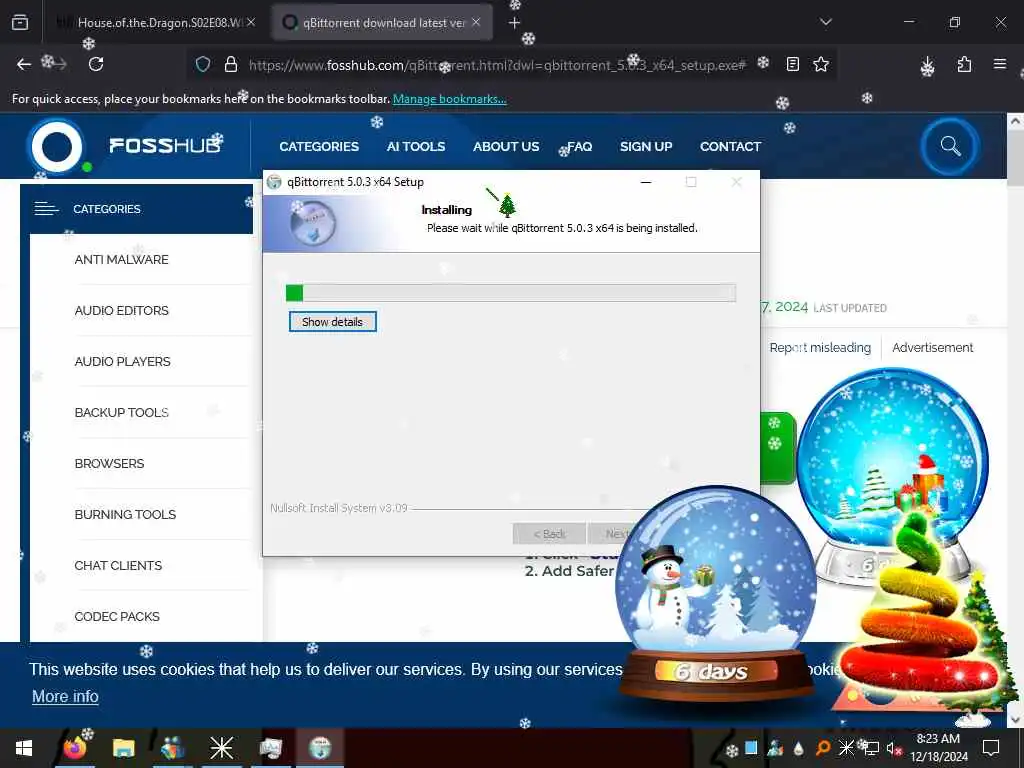
Task: Open the Firefox hamburger application menu
Action: (1000, 64)
